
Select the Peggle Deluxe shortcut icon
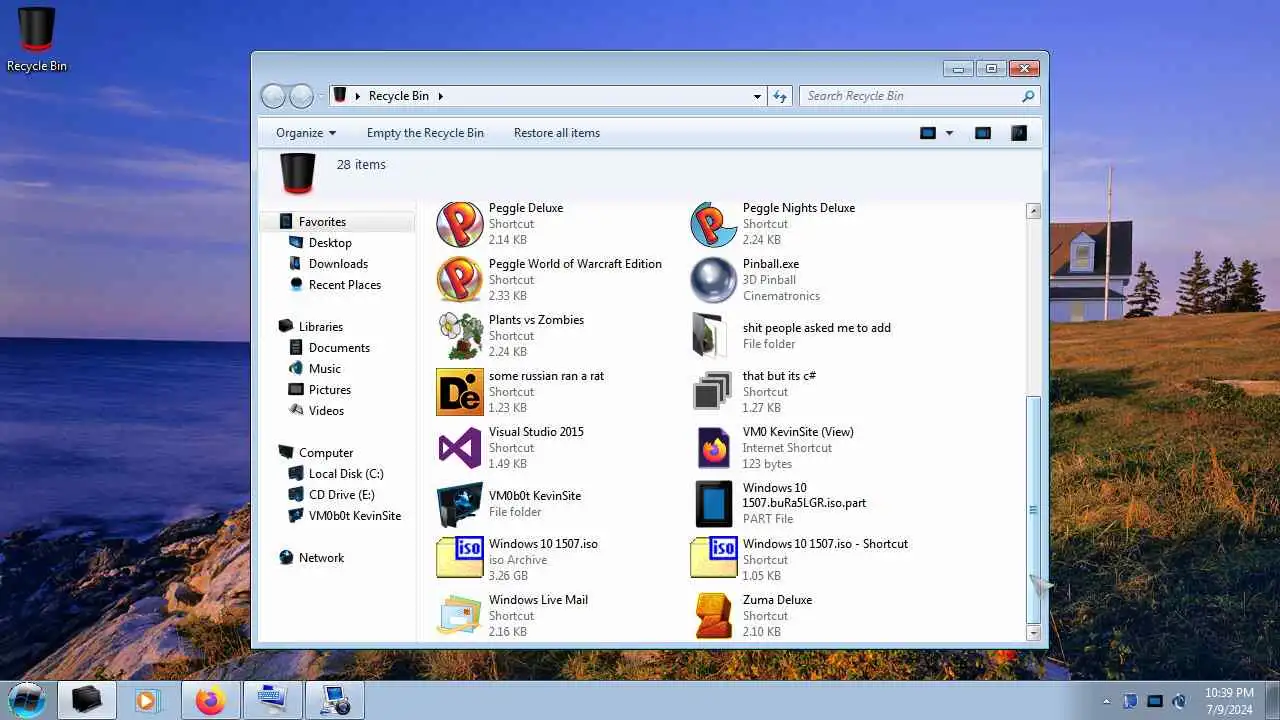tap(460, 224)
